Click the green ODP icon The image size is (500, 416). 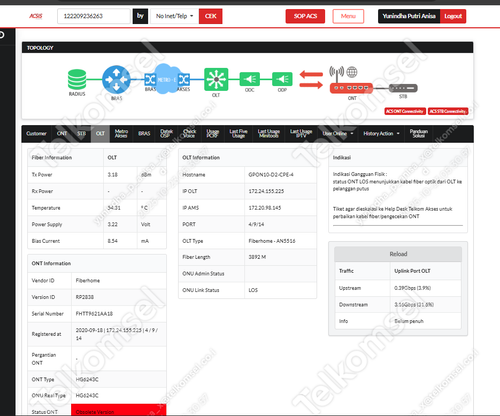(x=282, y=79)
